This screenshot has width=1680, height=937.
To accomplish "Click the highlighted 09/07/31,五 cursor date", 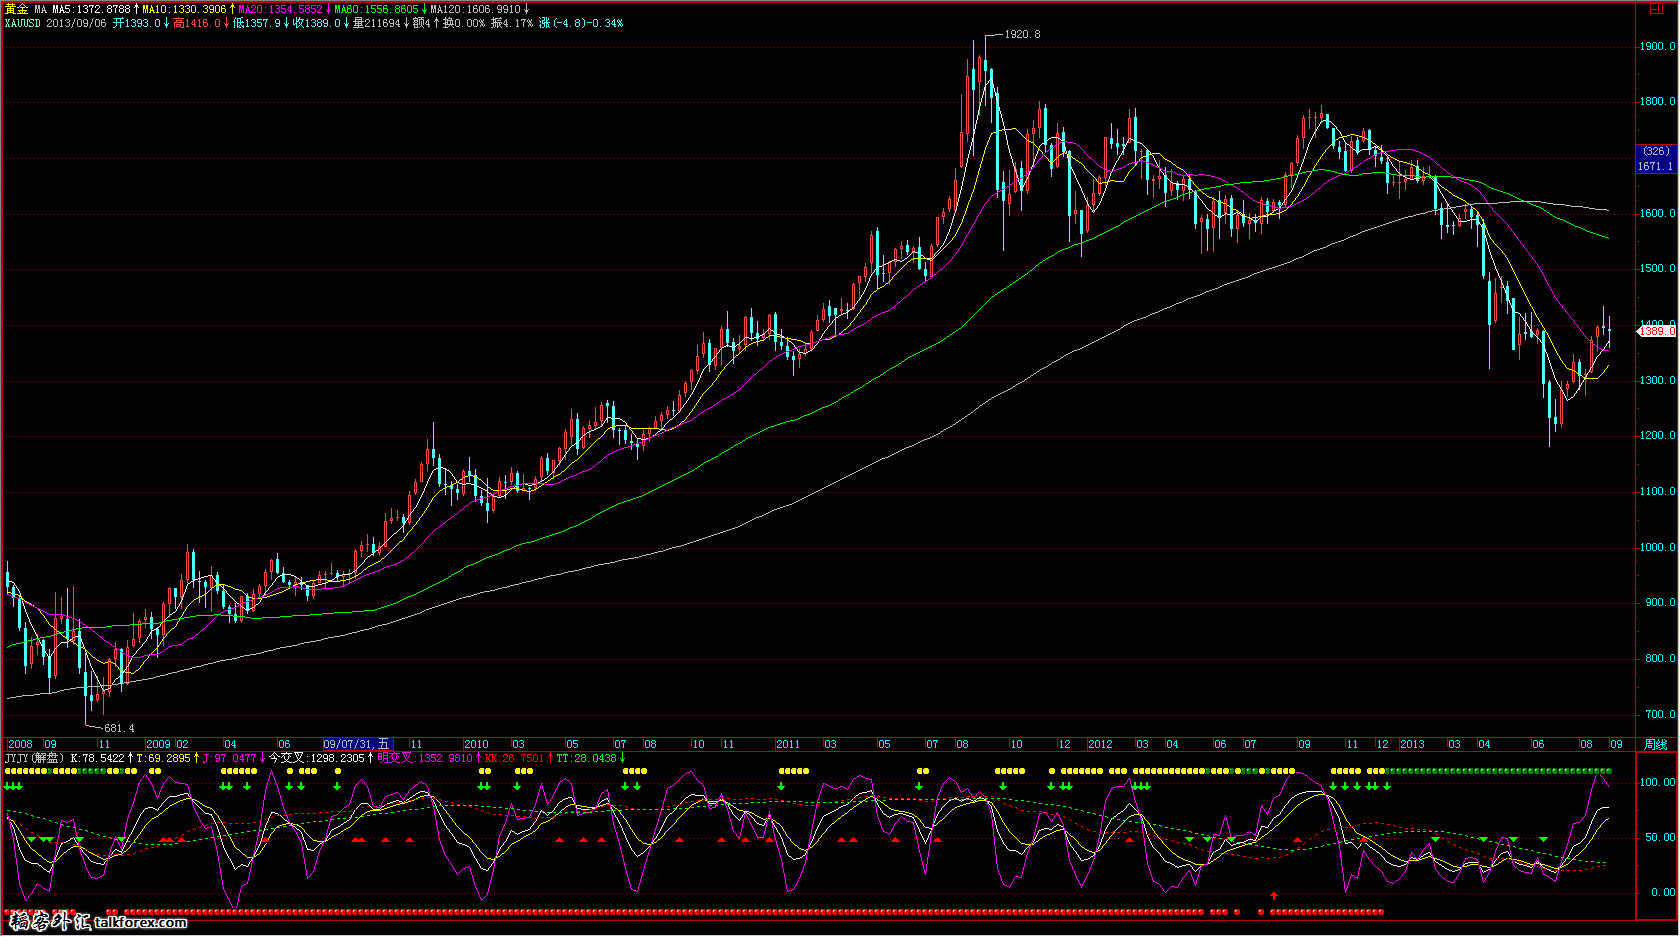I will [358, 744].
